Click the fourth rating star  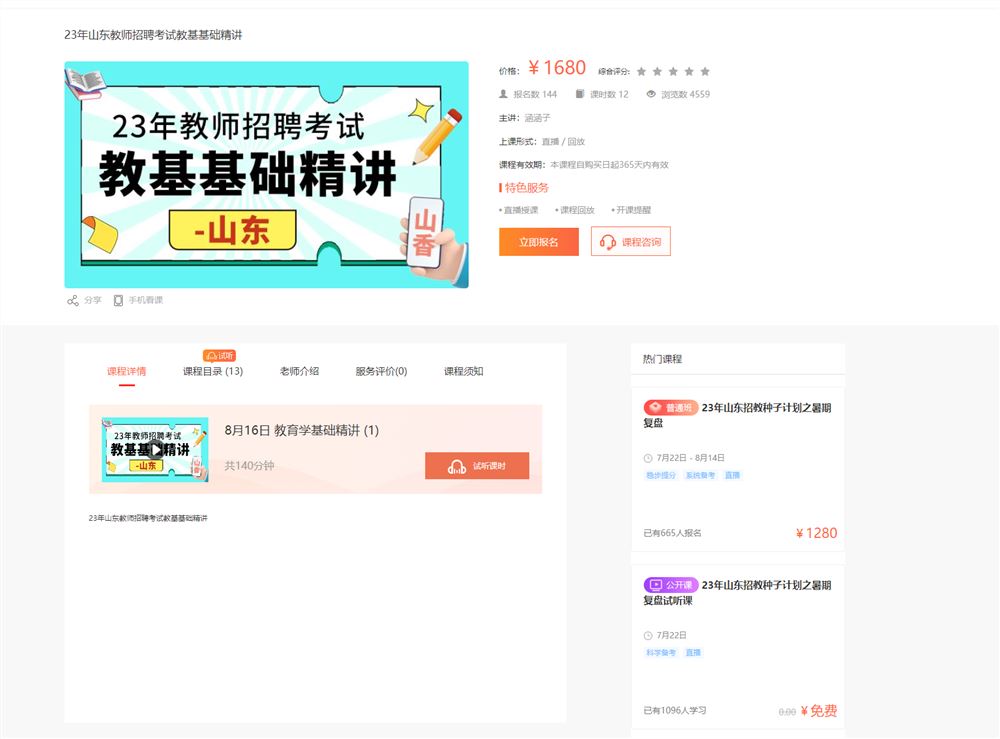689,71
